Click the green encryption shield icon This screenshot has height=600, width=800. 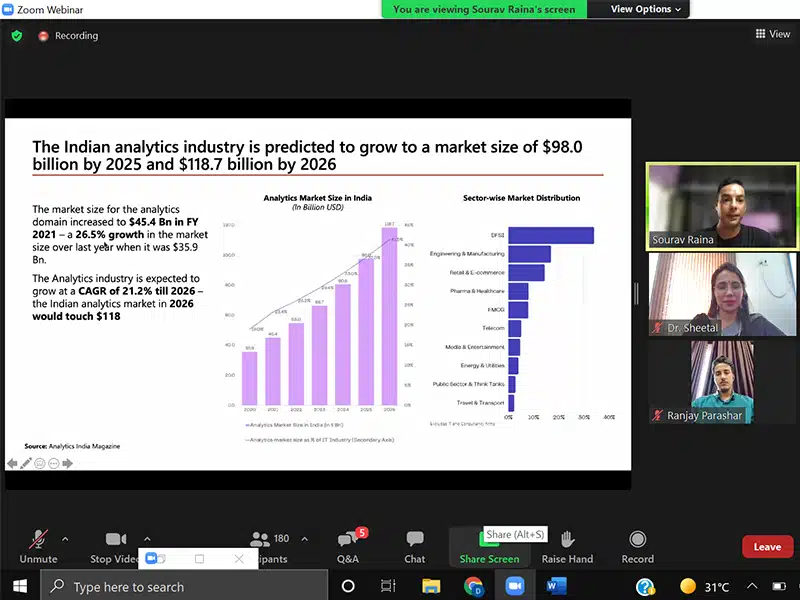[x=16, y=35]
